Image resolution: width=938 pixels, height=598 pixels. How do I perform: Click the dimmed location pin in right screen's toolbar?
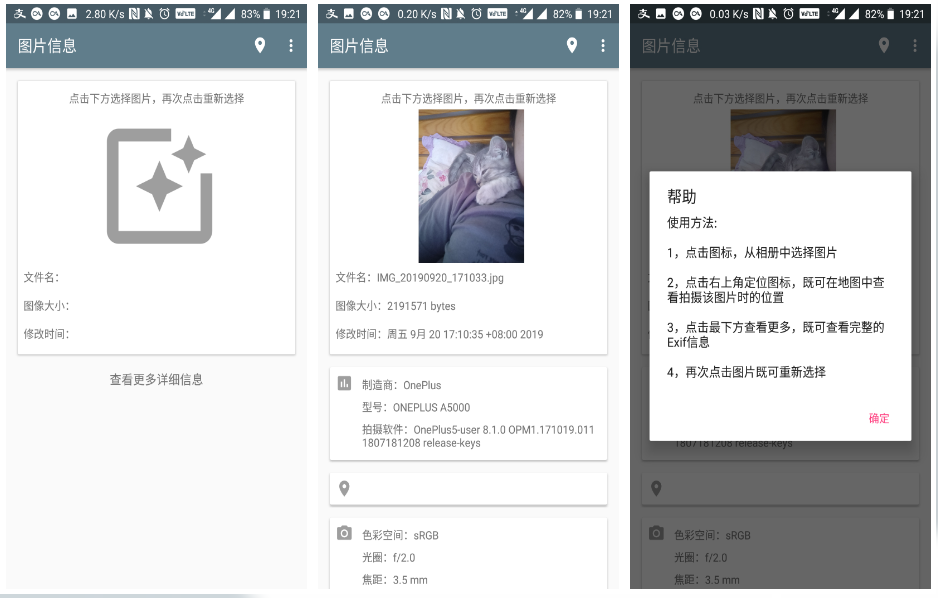coord(884,45)
